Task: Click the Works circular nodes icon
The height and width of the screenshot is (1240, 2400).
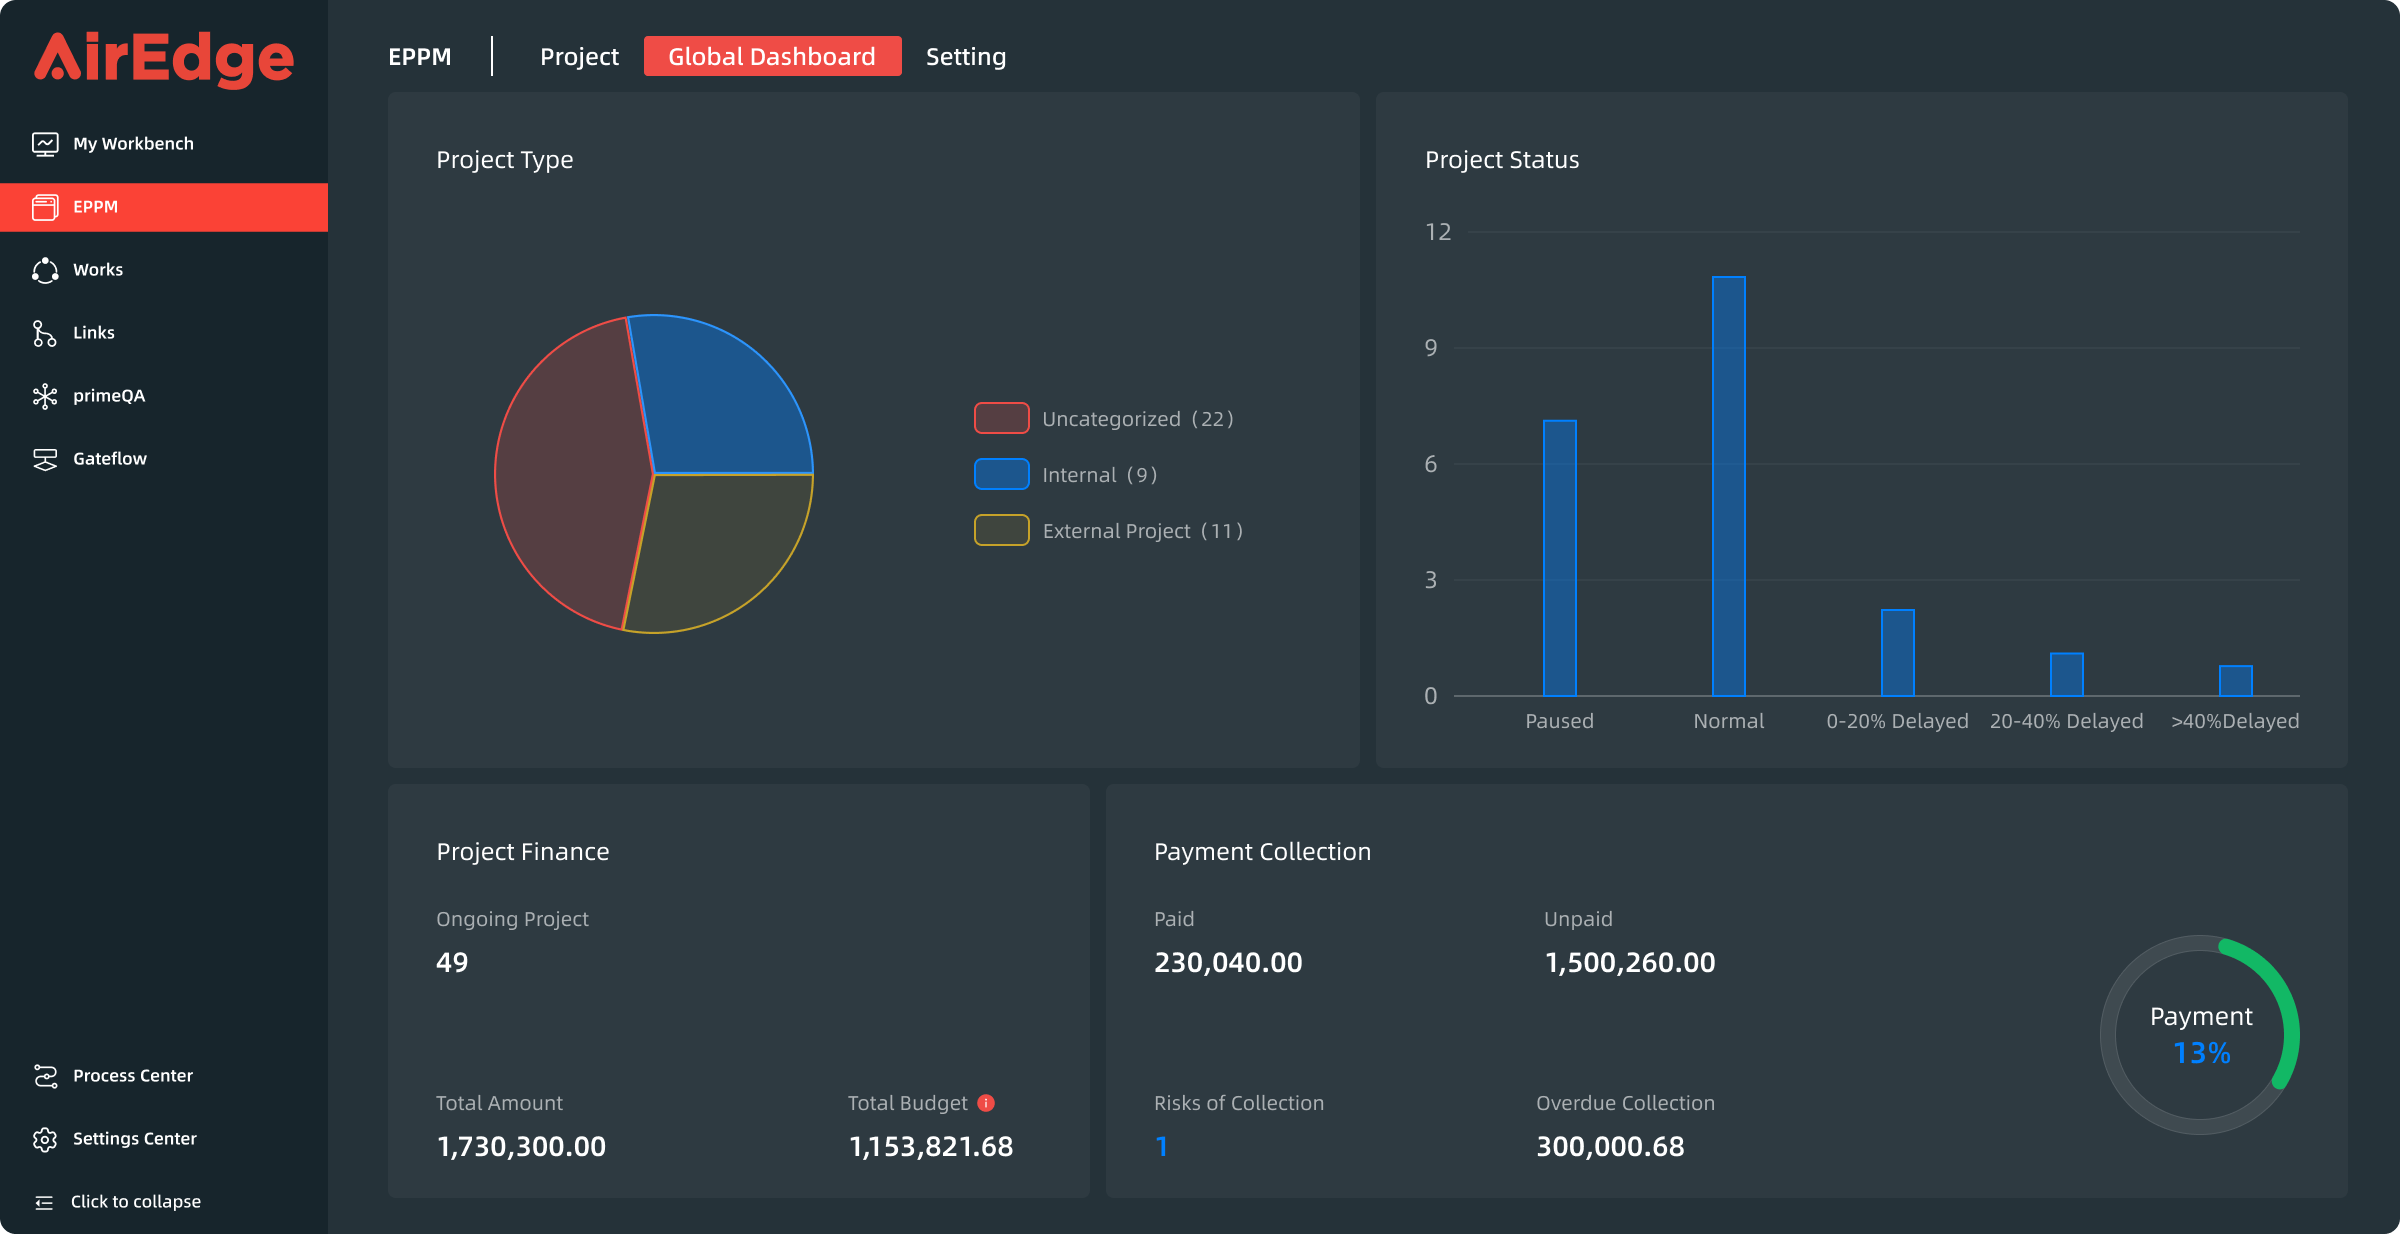Action: pos(45,270)
